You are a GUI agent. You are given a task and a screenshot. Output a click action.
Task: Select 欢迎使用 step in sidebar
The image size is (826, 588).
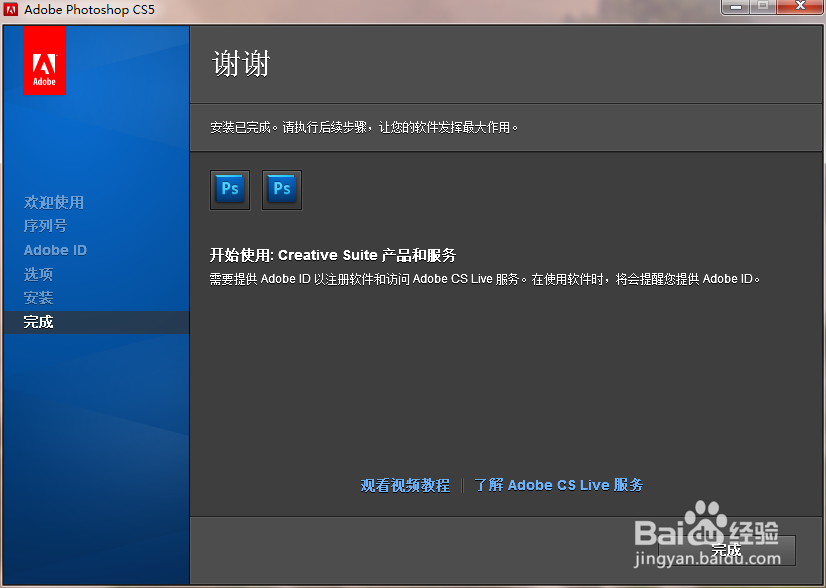pos(54,202)
